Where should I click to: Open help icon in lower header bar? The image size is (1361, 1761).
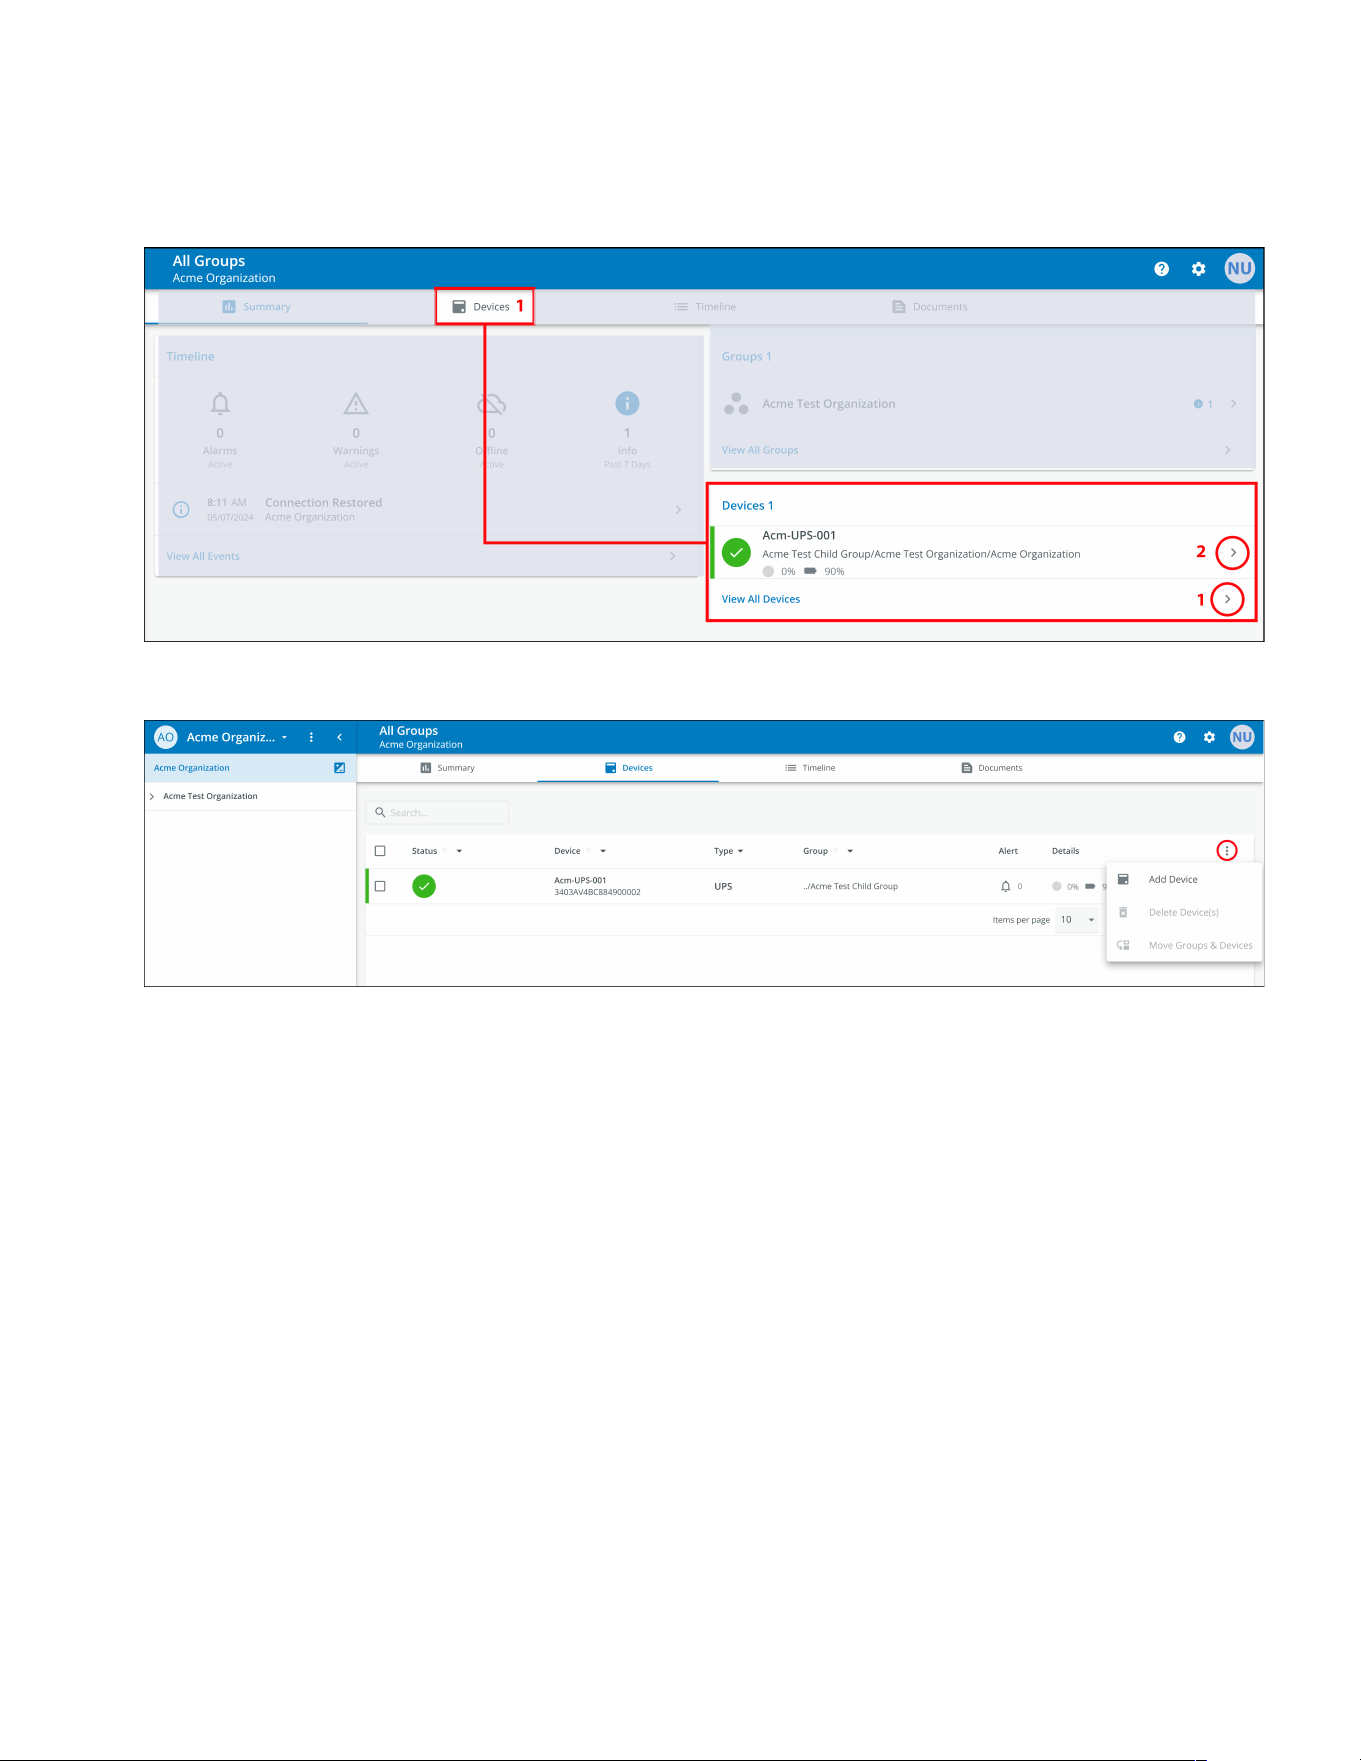pyautogui.click(x=1179, y=737)
